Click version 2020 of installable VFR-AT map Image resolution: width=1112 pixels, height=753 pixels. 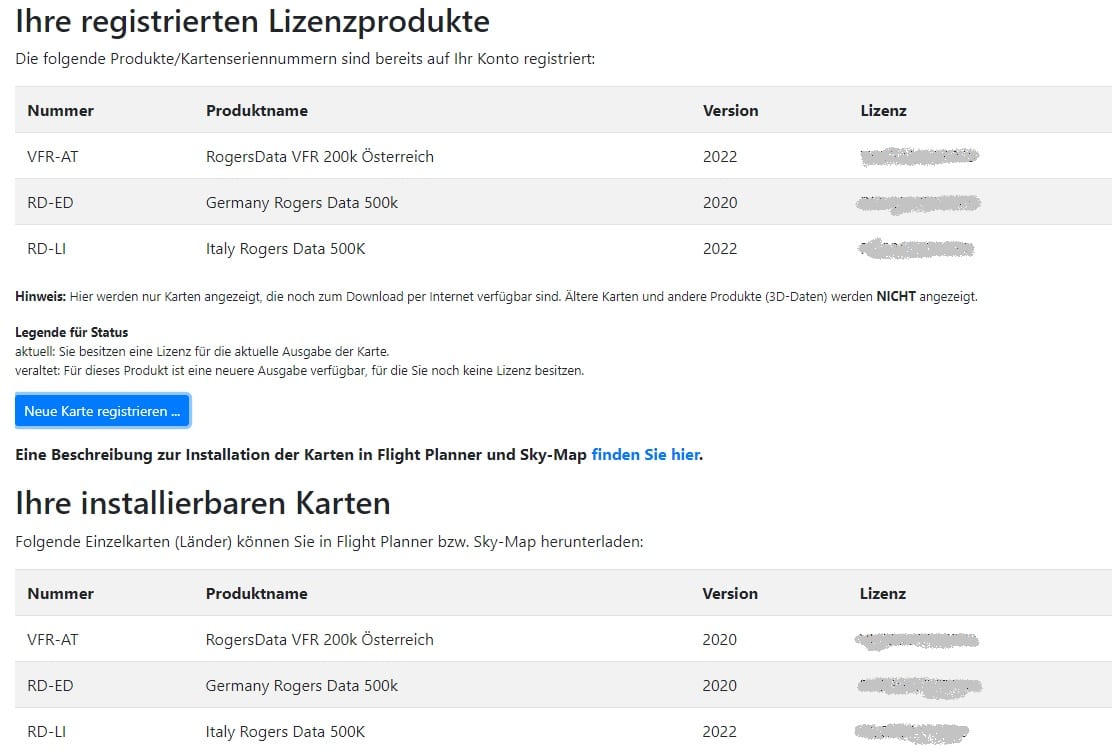pyautogui.click(x=720, y=639)
